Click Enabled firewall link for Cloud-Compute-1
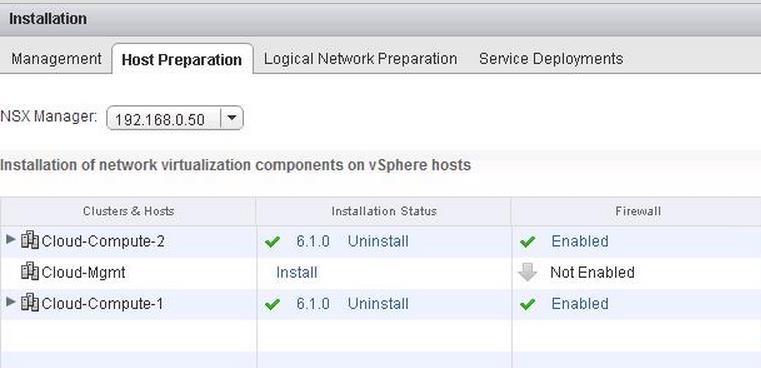This screenshot has height=368, width=761. [579, 304]
